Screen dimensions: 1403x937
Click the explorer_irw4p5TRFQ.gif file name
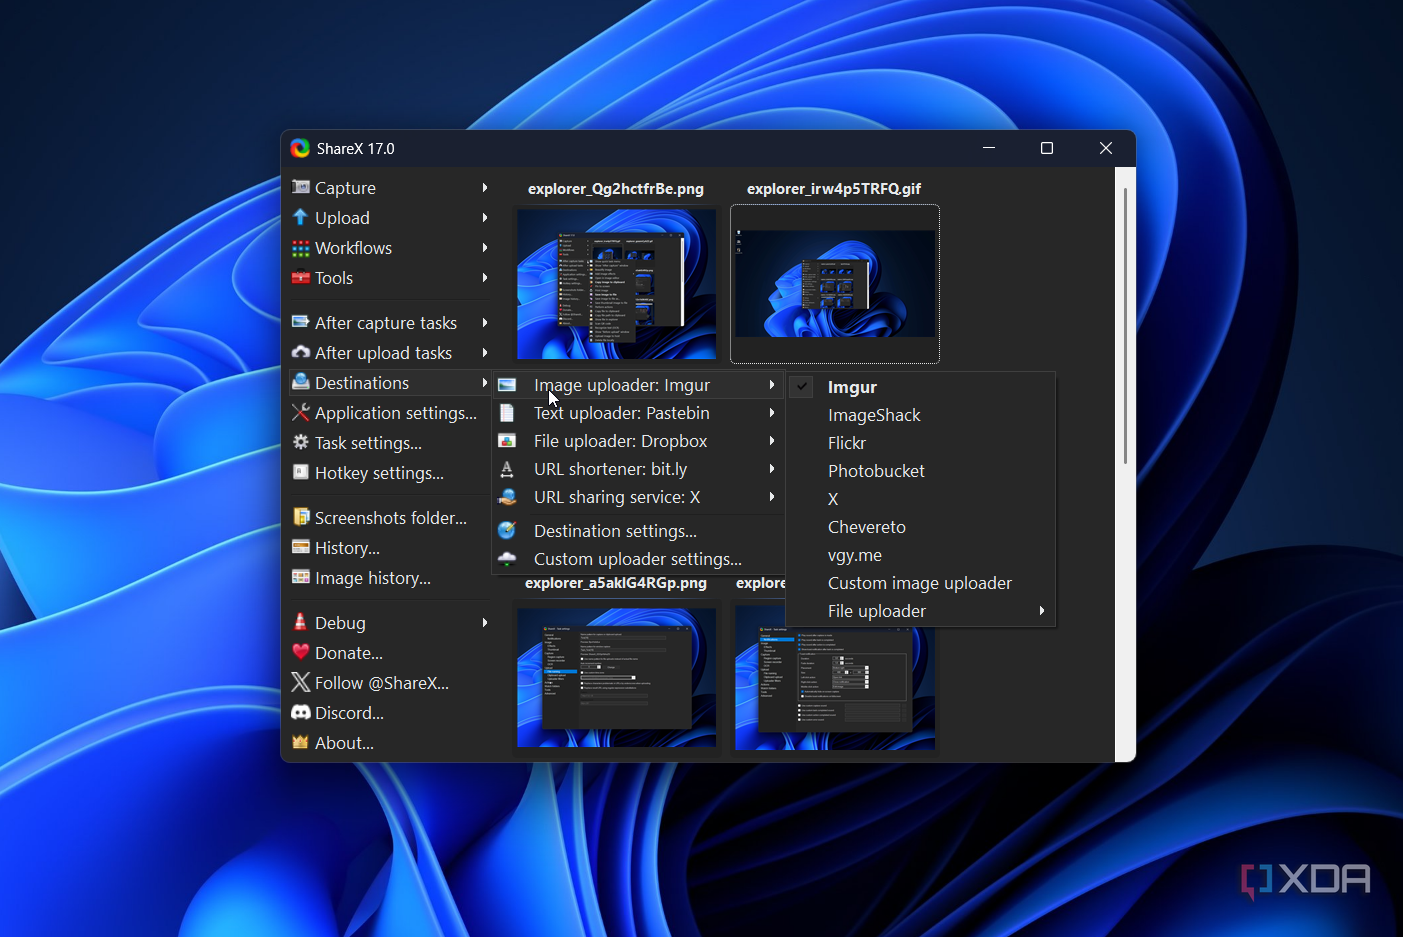(834, 189)
